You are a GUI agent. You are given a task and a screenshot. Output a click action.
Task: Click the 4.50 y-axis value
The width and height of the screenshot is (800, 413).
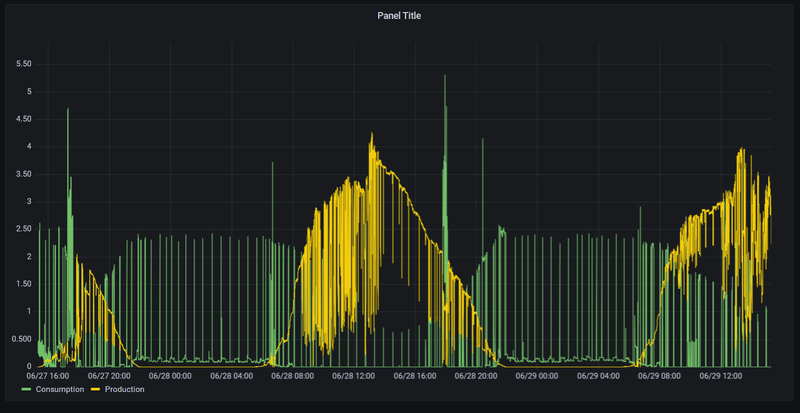(24, 119)
